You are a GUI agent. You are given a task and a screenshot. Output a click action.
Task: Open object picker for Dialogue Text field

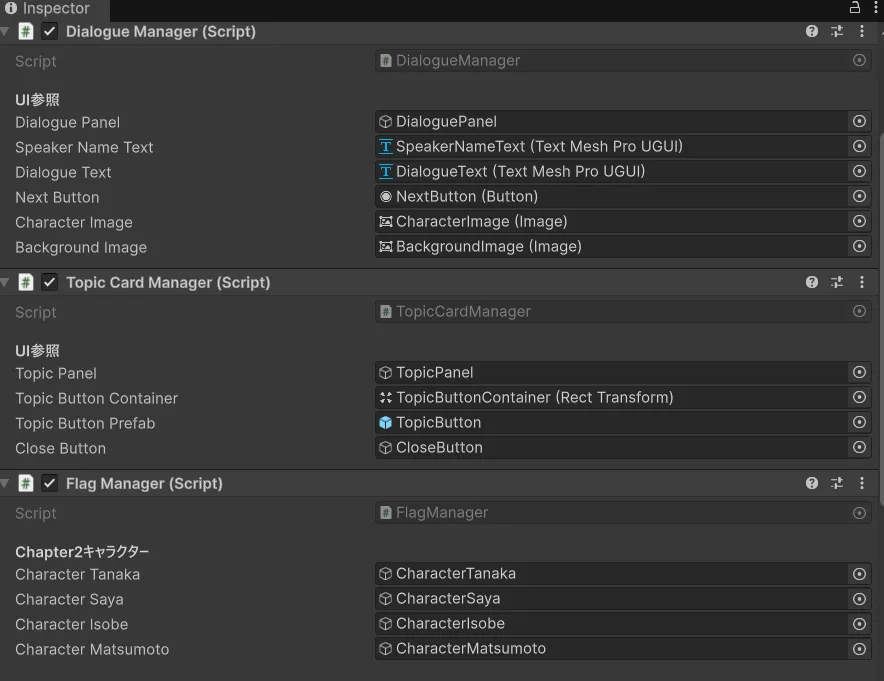(x=859, y=171)
